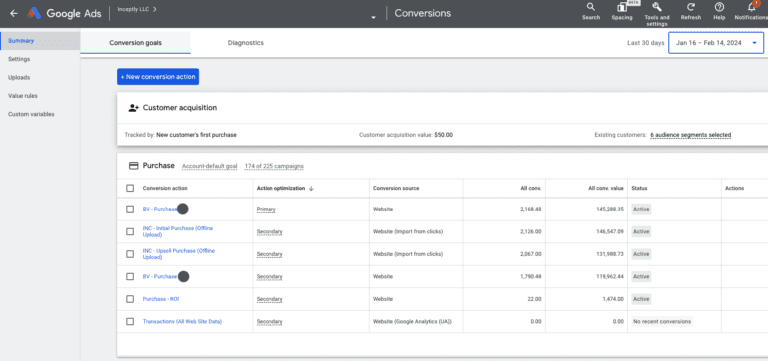Switch to the Conversion goals tab

click(x=136, y=43)
